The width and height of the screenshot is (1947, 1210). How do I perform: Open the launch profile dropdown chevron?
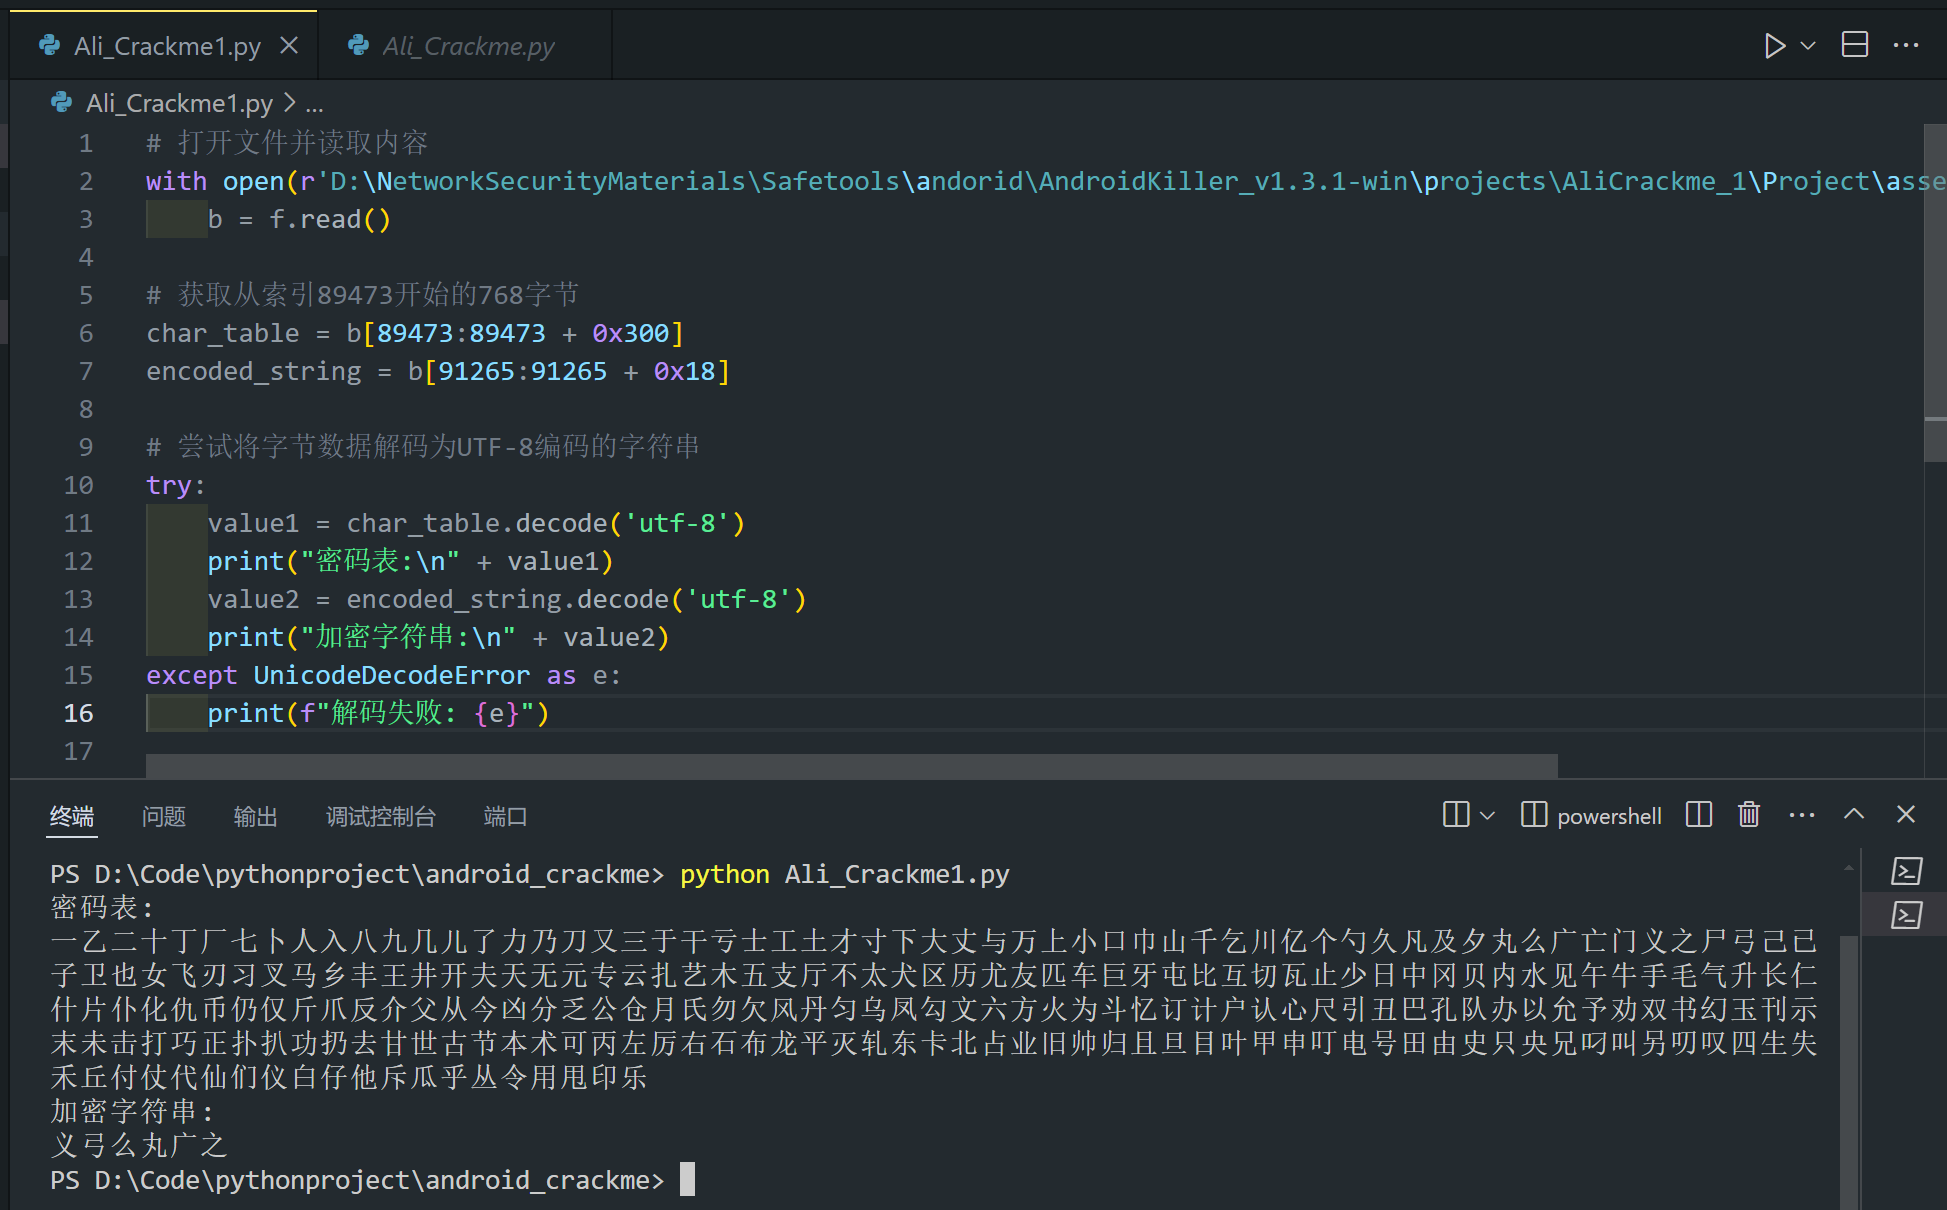[1488, 816]
